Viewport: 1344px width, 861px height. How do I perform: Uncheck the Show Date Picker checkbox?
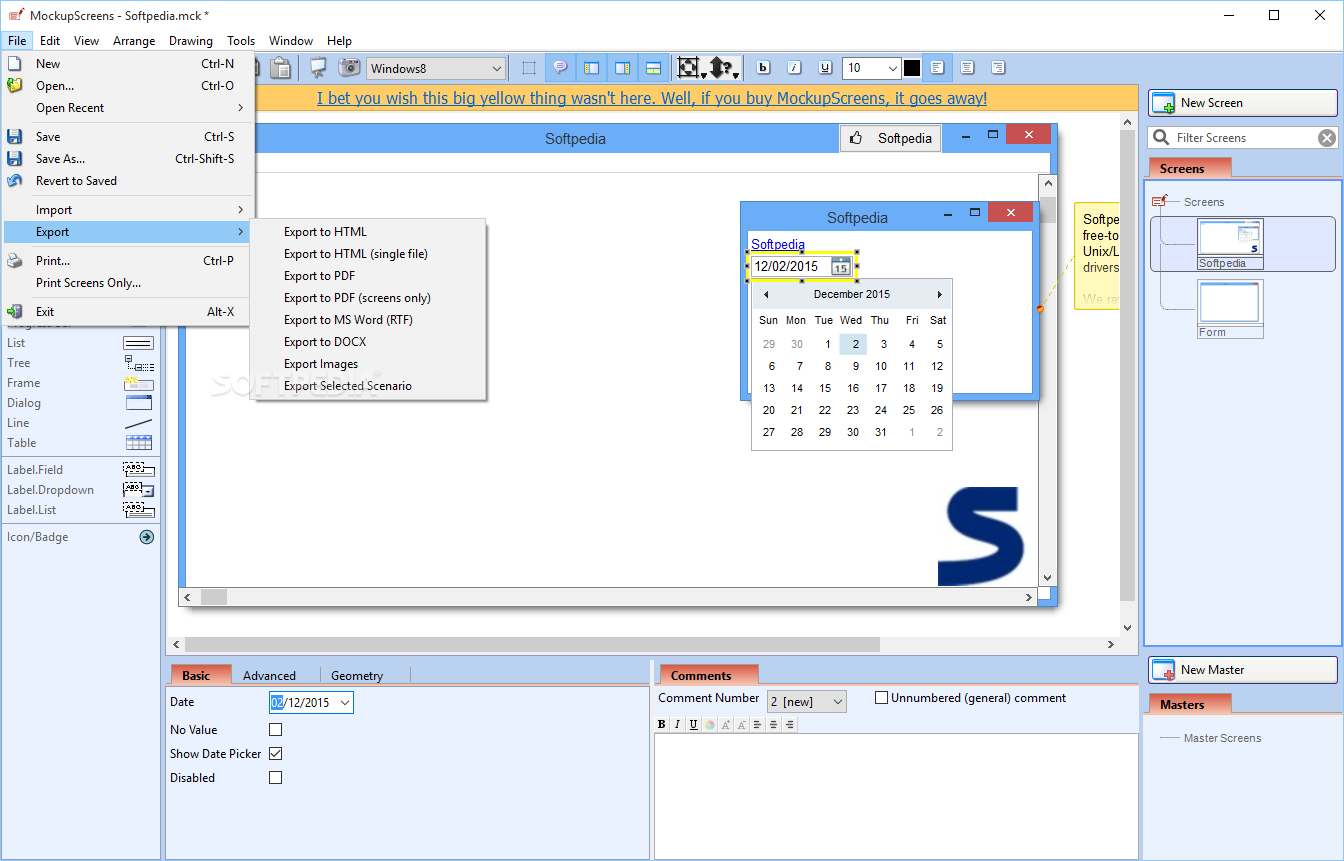point(276,754)
